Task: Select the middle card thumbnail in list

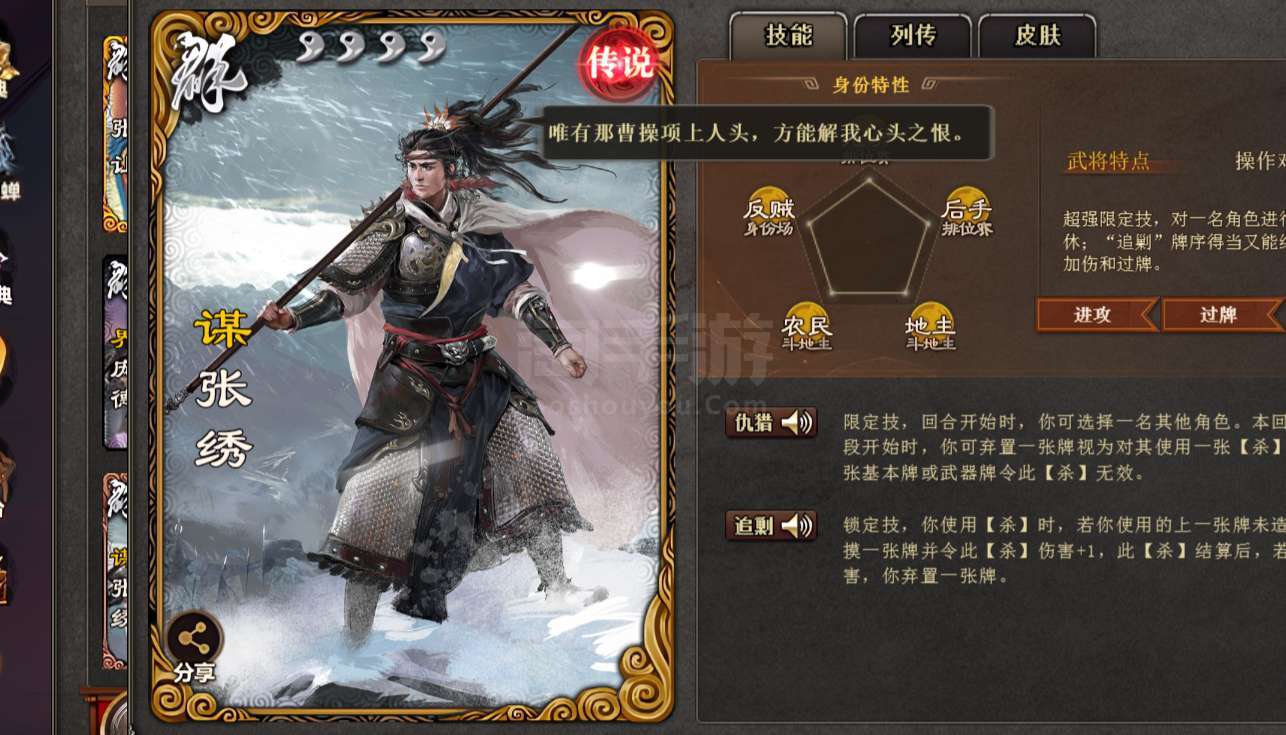Action: (115, 352)
